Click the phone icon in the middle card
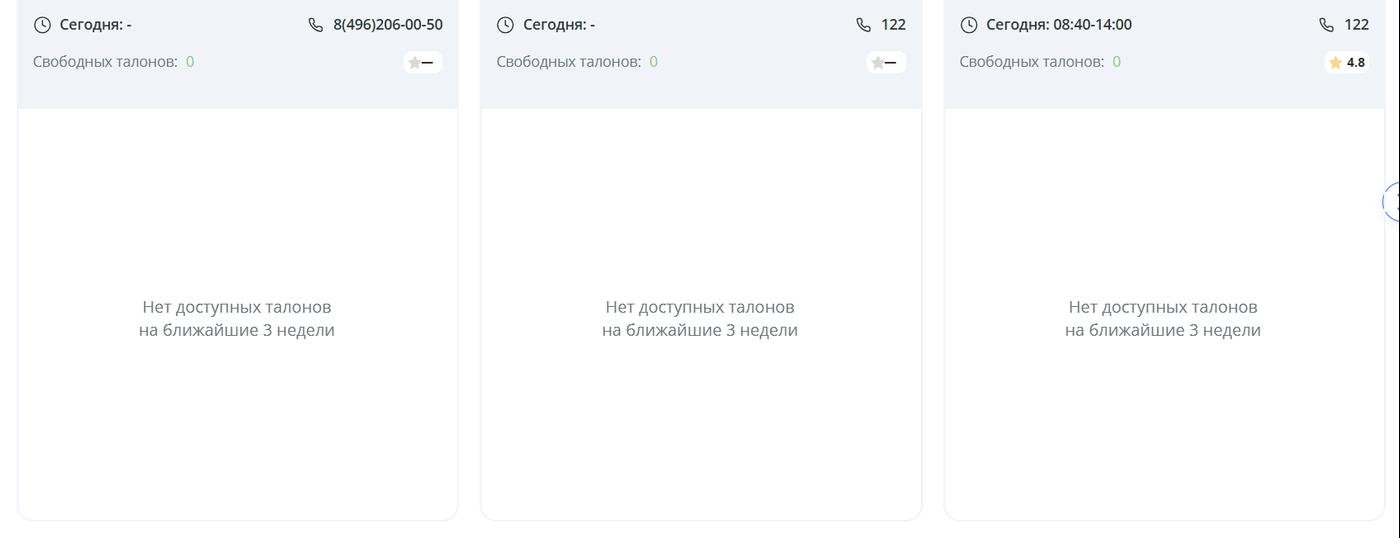 coord(864,25)
